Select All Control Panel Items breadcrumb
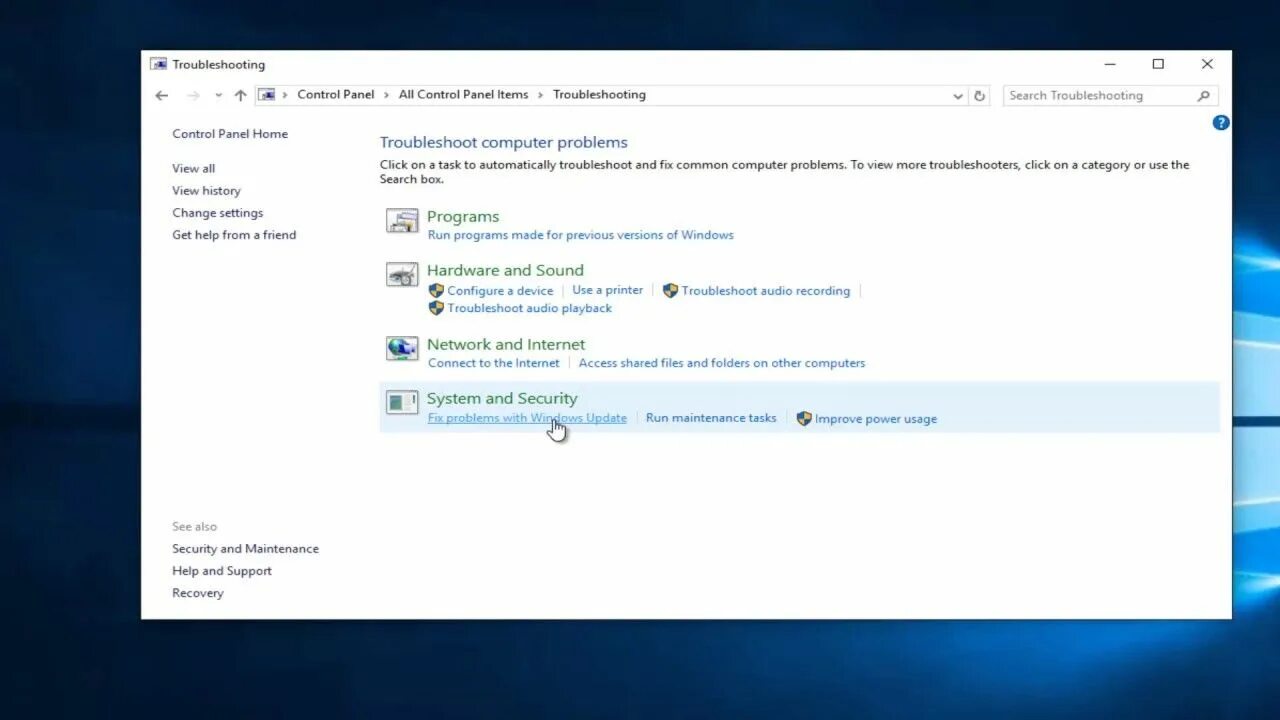 click(x=463, y=95)
